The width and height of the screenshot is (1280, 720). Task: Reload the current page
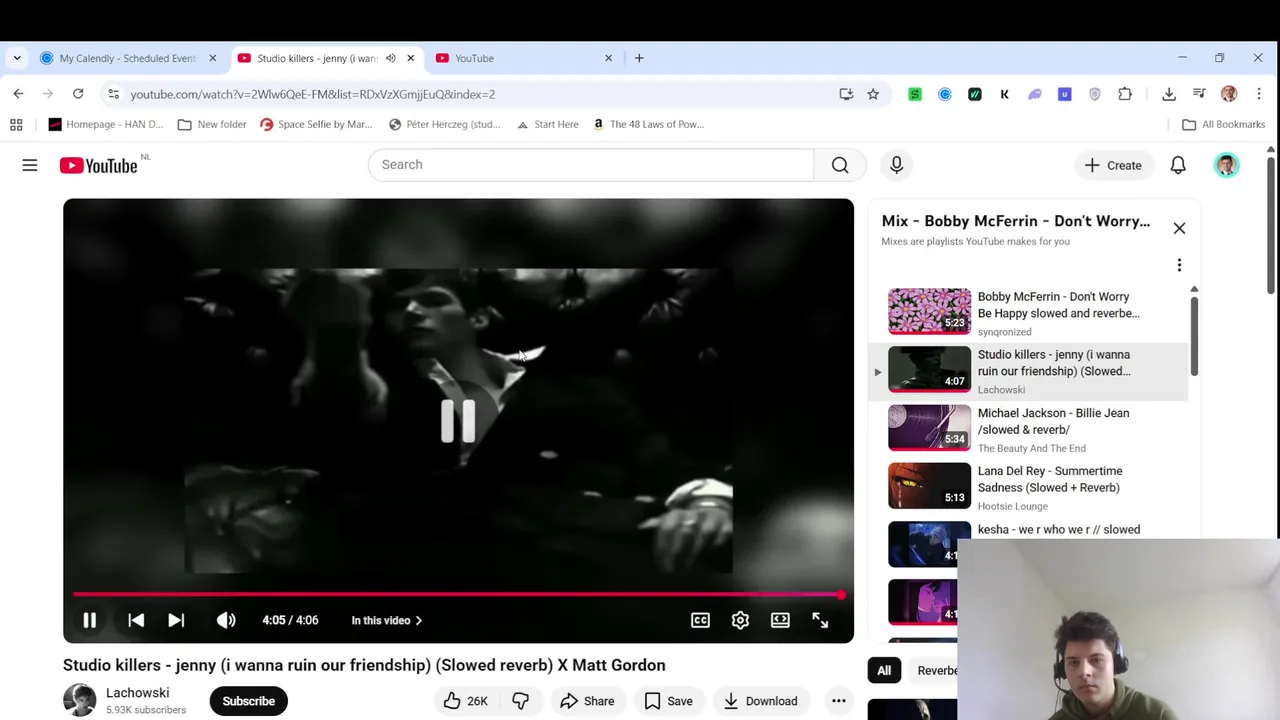click(78, 94)
